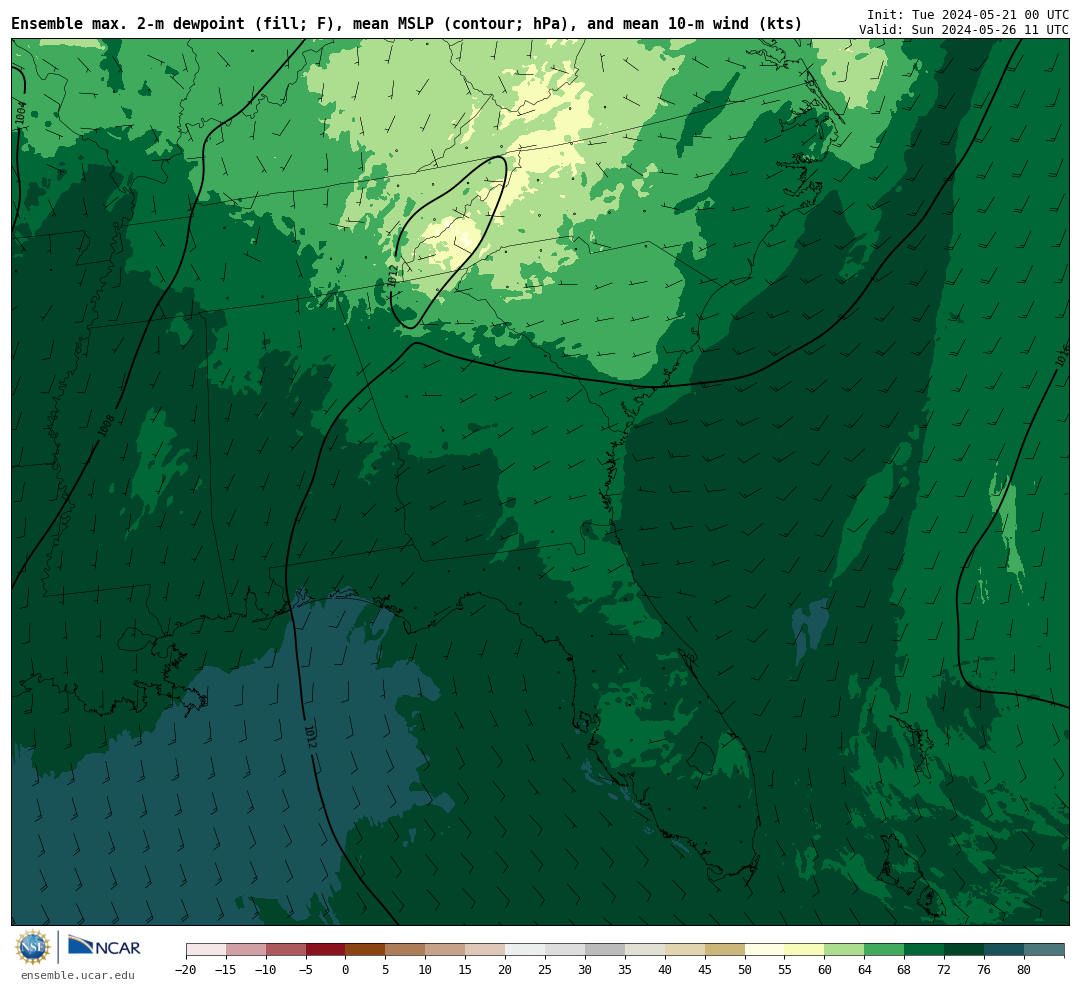Click the 1004 isobar contour label
This screenshot has width=1080, height=988.
tap(21, 112)
